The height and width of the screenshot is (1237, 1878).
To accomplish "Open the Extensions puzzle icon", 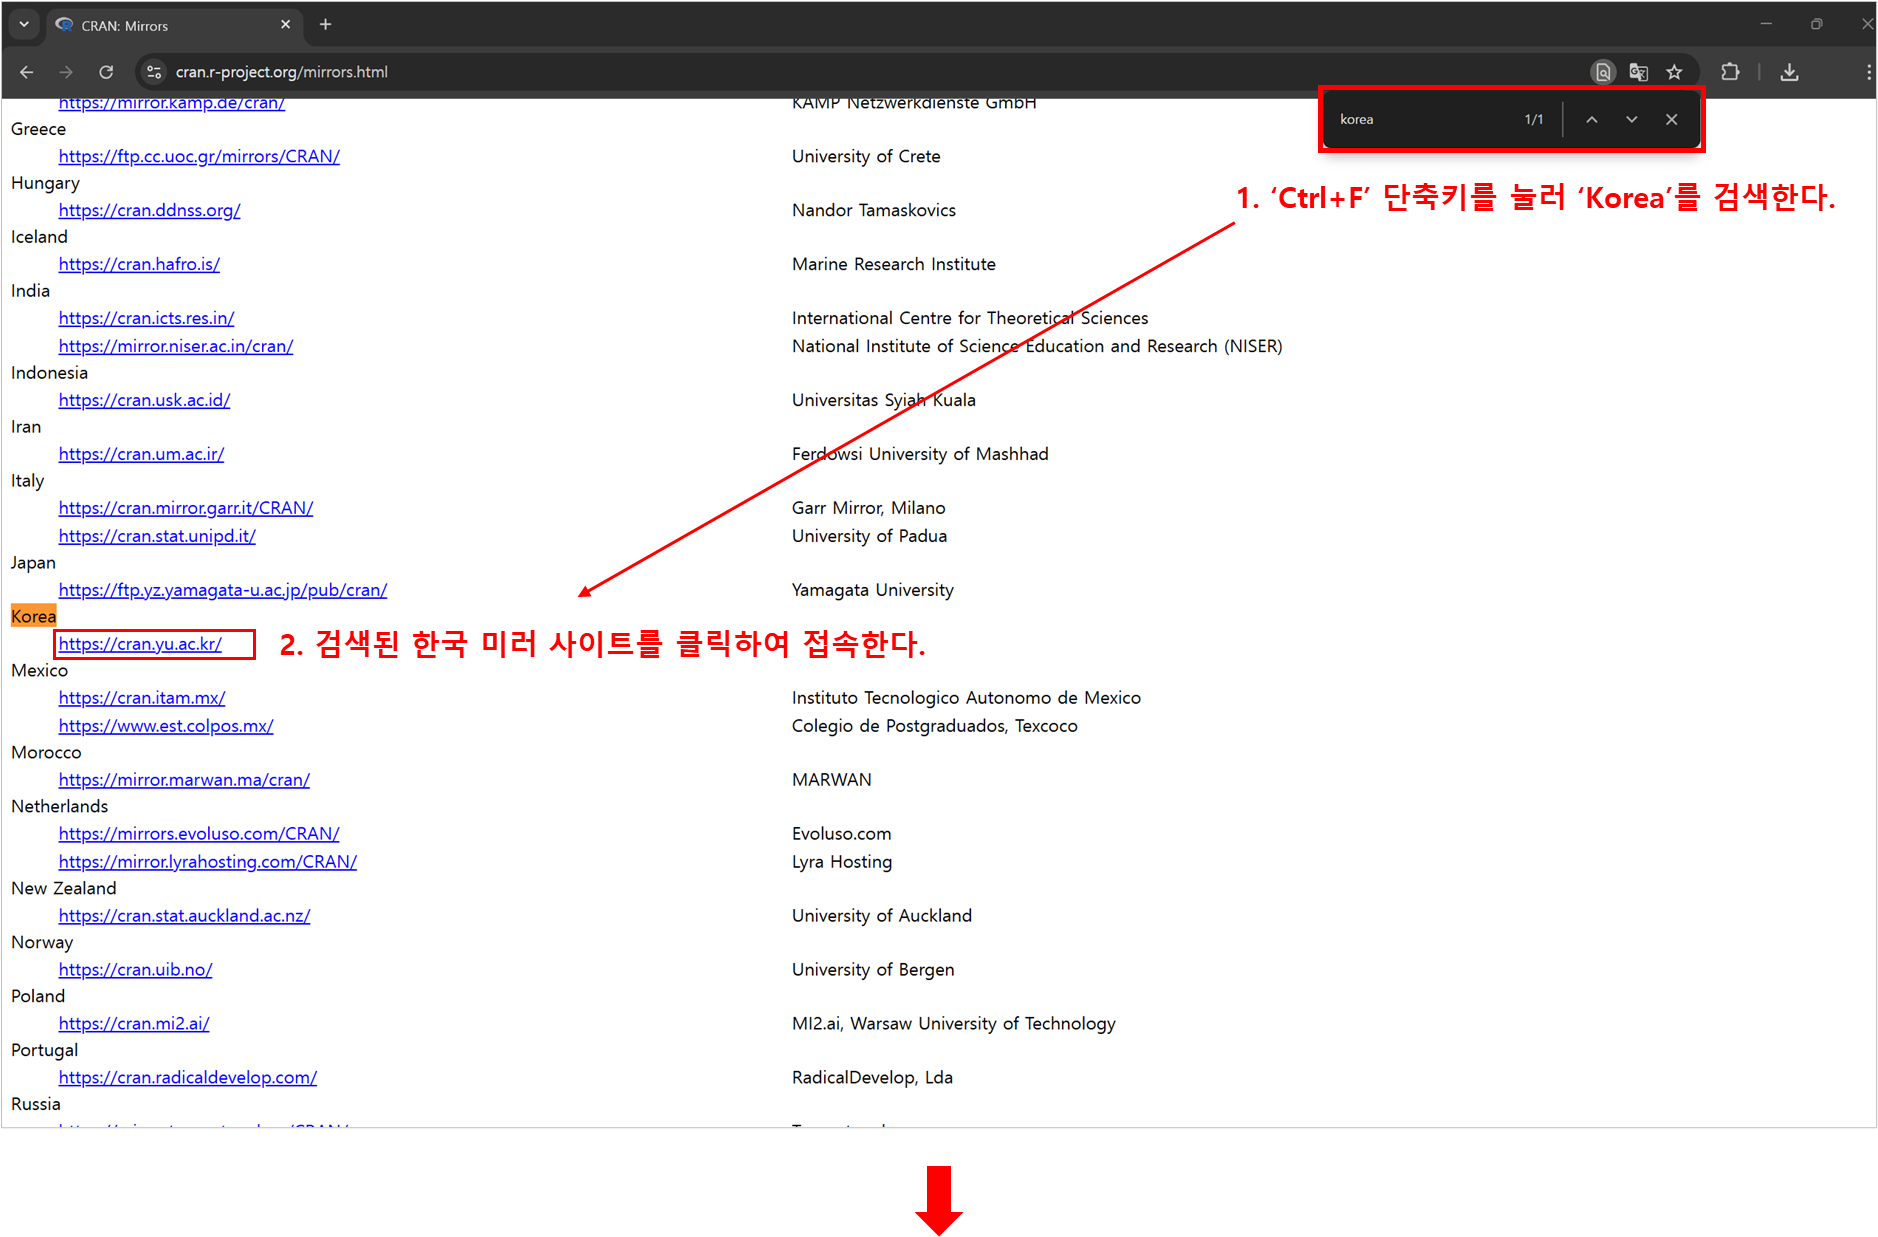I will point(1730,71).
